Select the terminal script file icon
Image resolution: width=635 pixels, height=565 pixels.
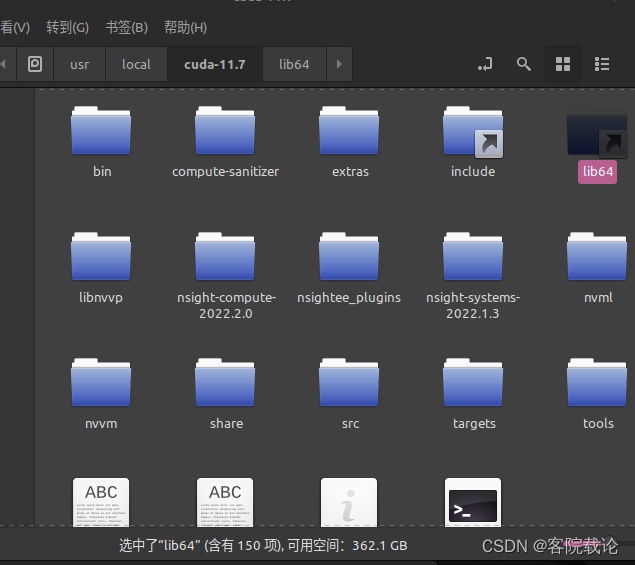(473, 502)
